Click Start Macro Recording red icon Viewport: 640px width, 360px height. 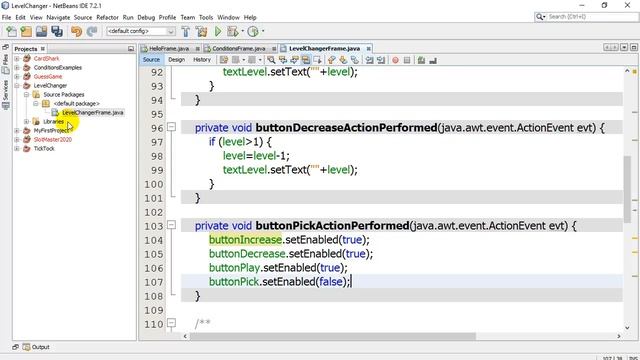click(395, 60)
